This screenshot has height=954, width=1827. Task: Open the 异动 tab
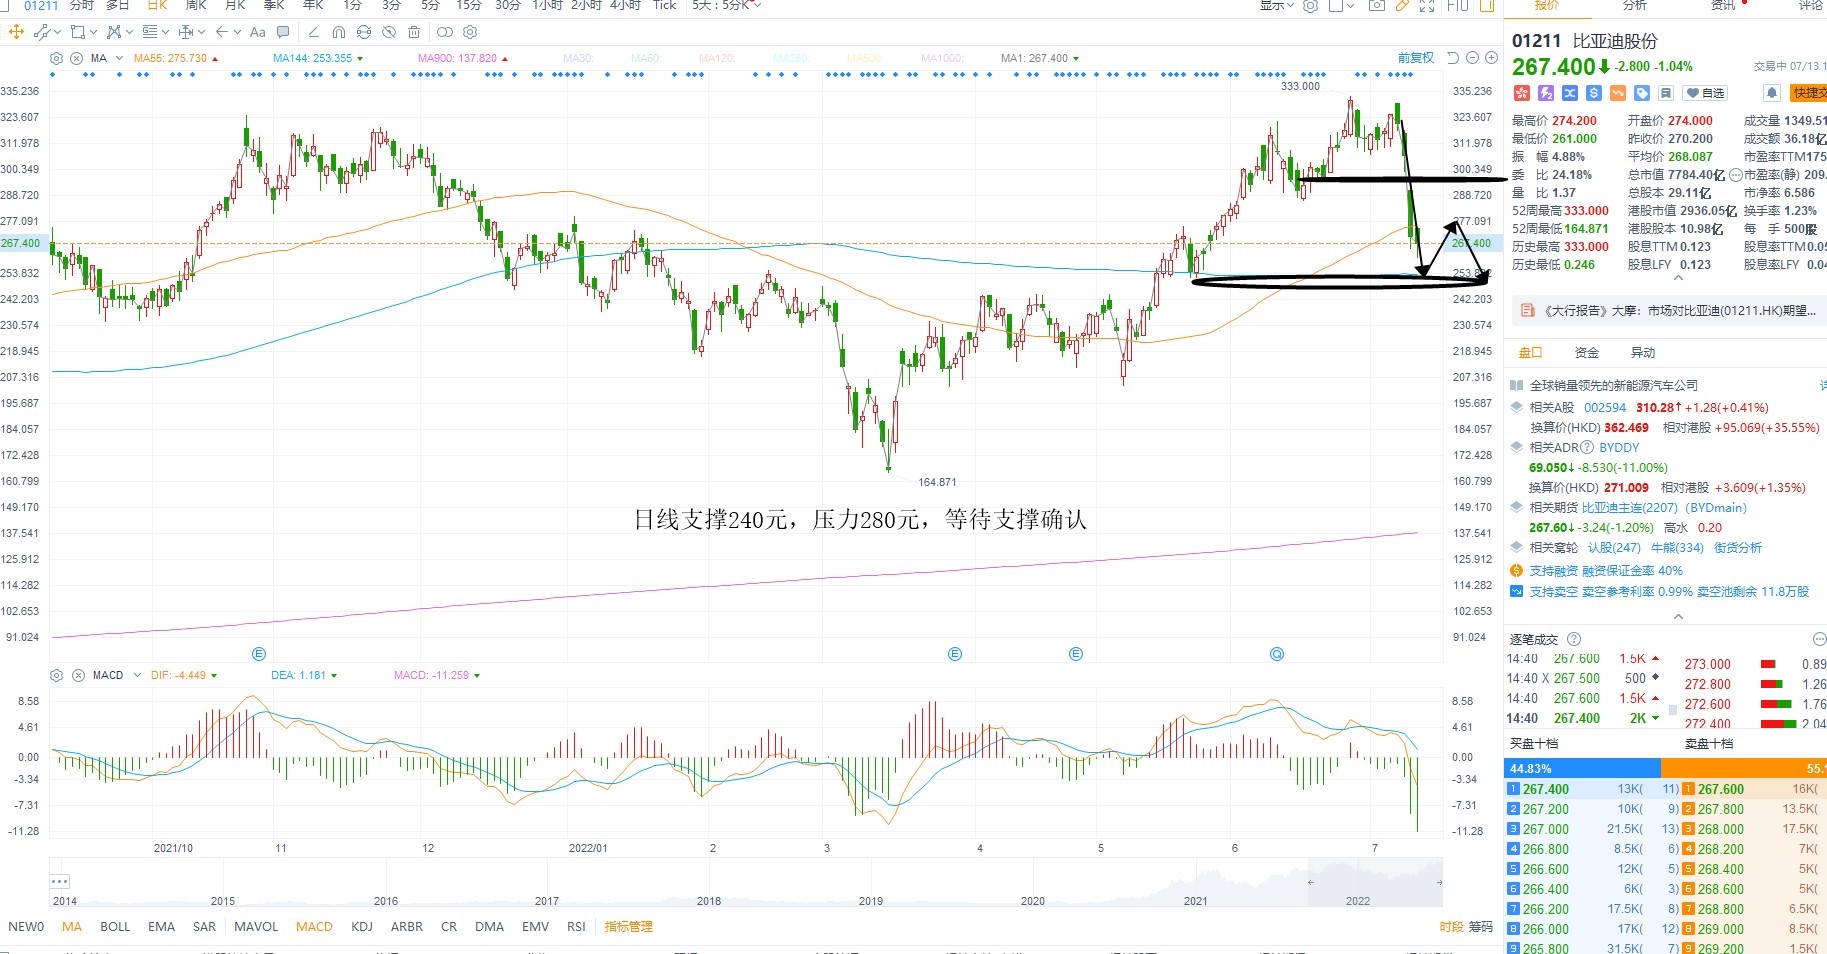click(x=1643, y=353)
